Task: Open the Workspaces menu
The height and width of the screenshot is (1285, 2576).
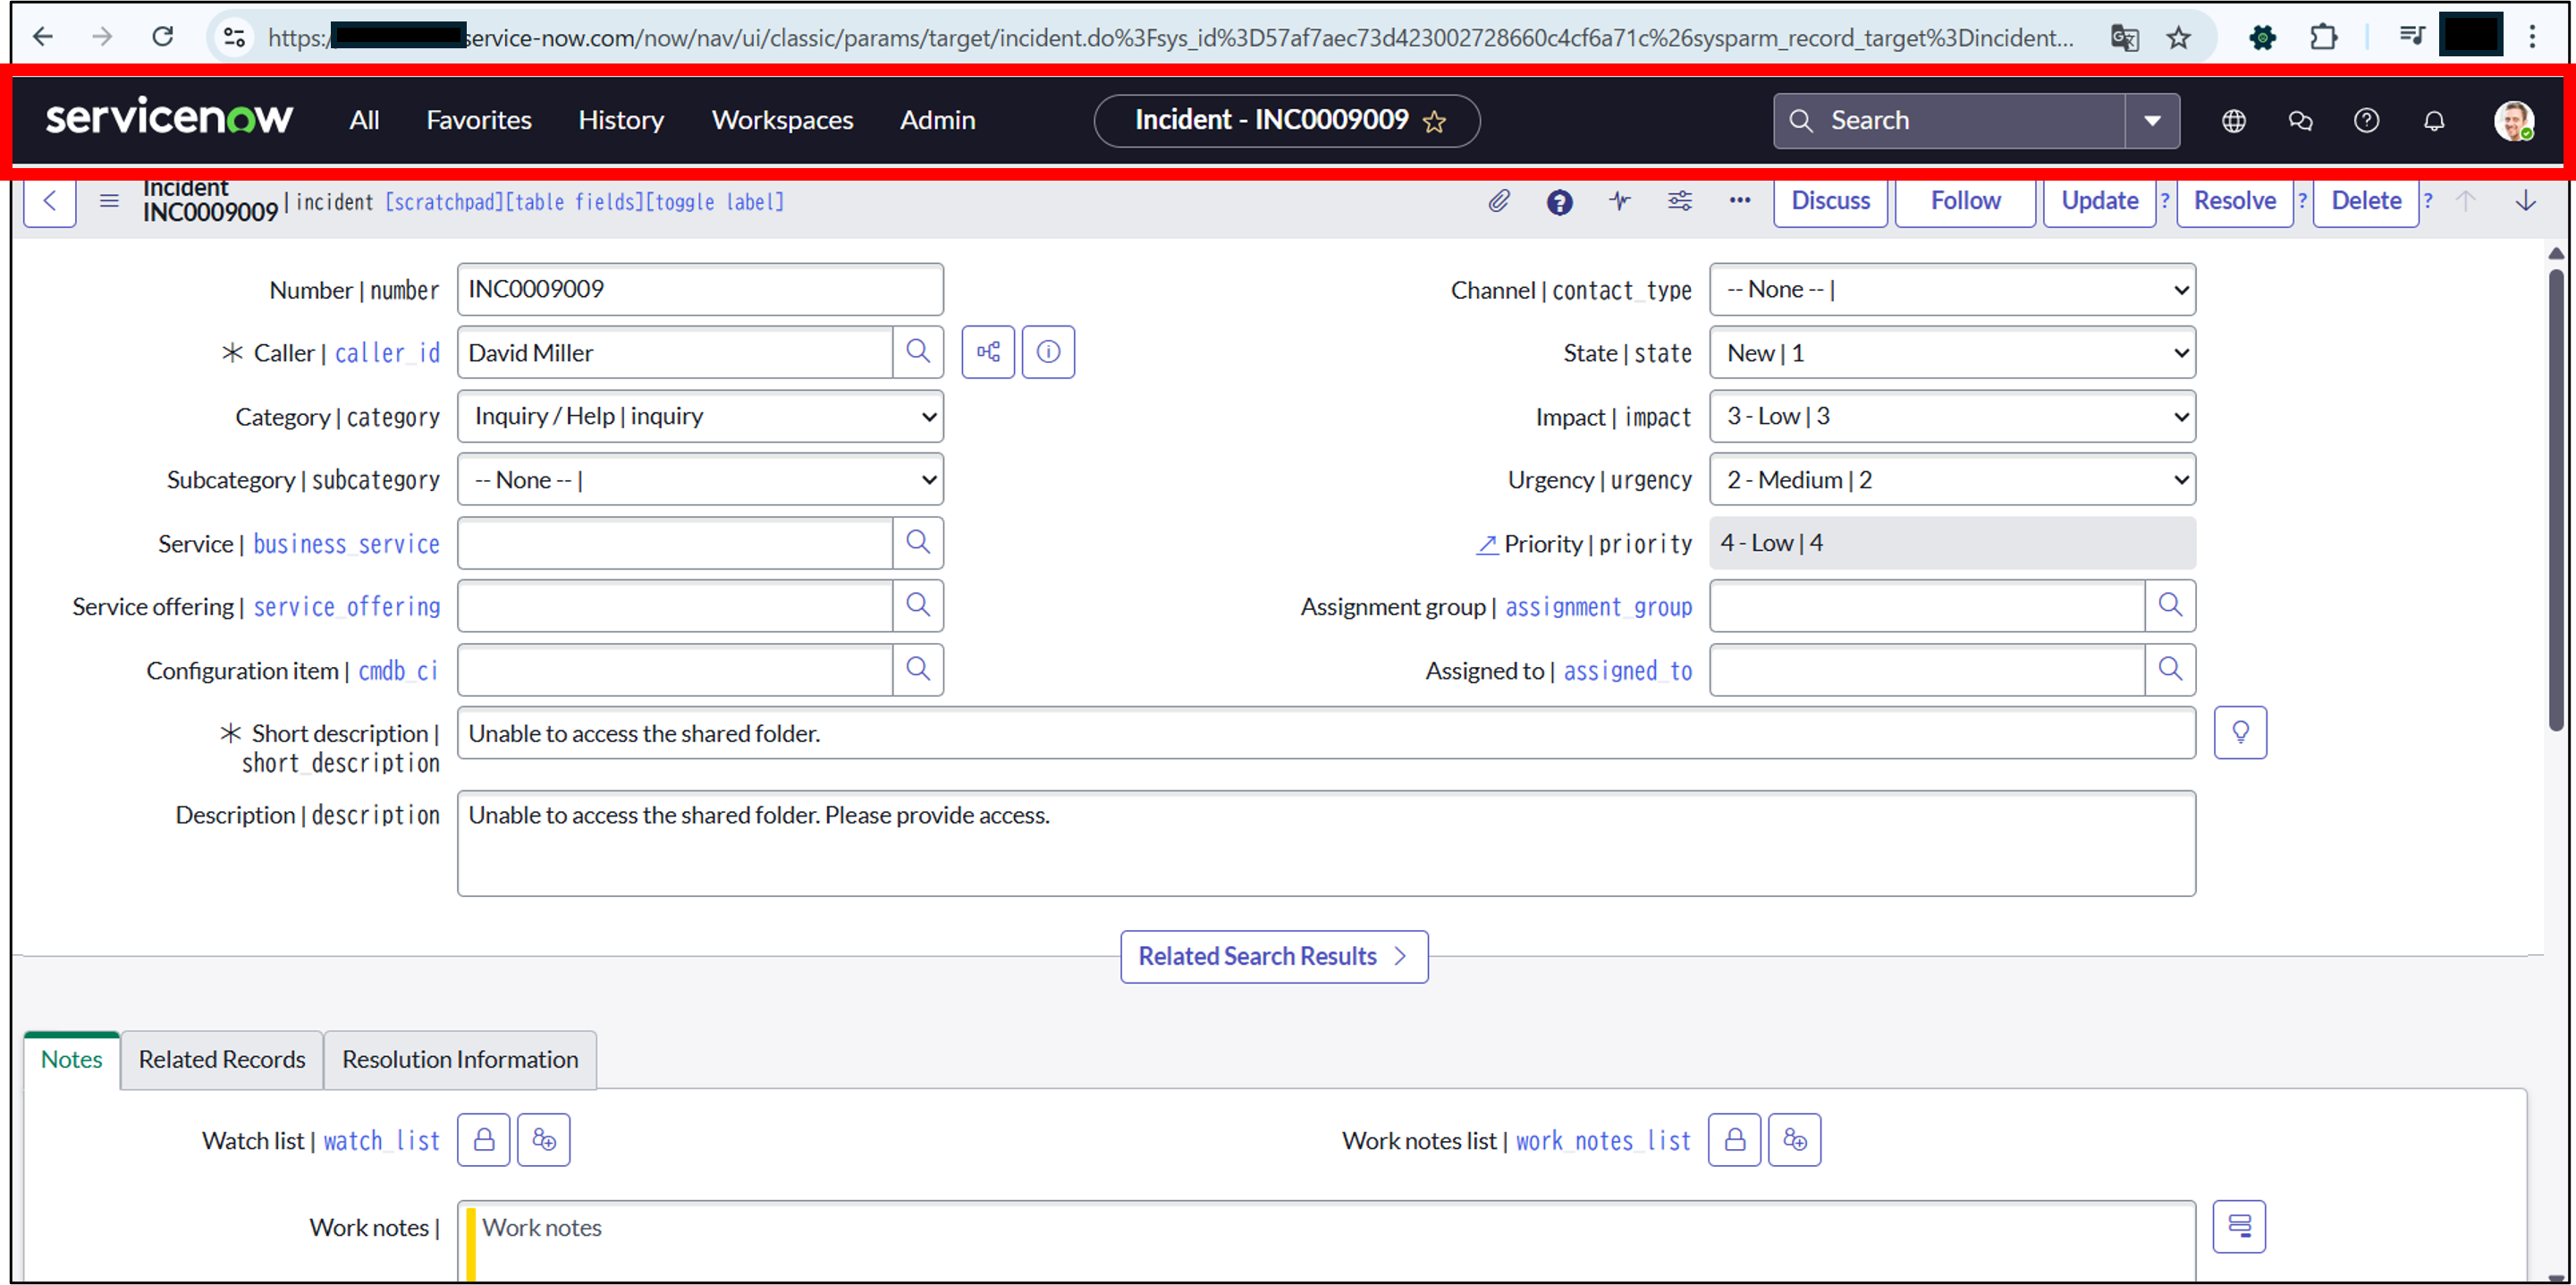Action: click(x=782, y=121)
